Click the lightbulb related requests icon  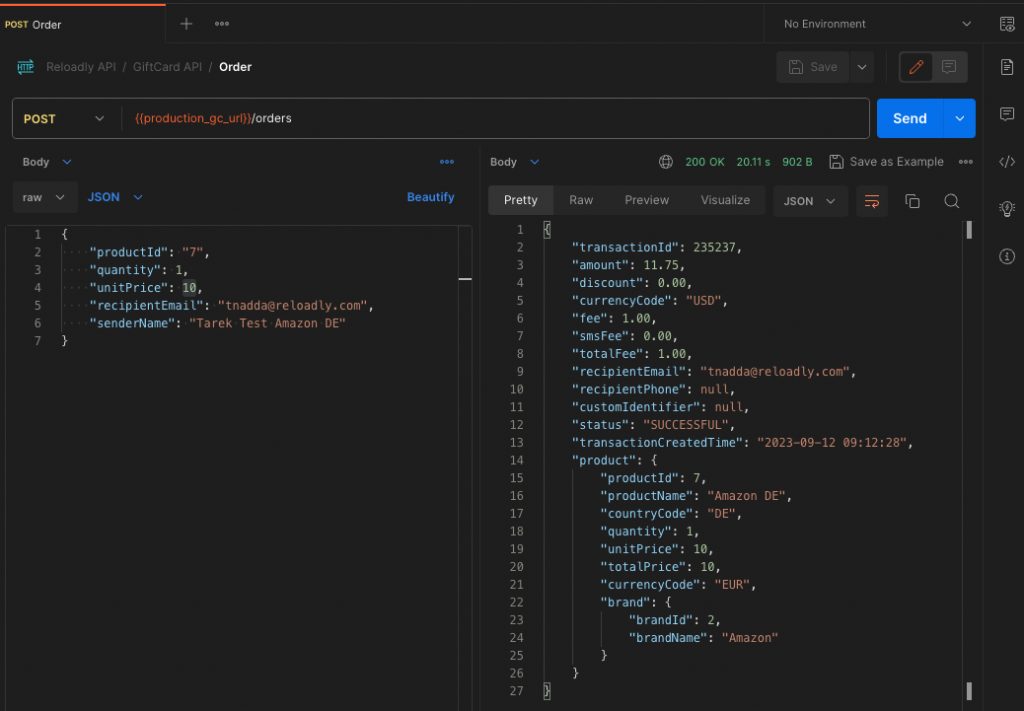click(1007, 209)
